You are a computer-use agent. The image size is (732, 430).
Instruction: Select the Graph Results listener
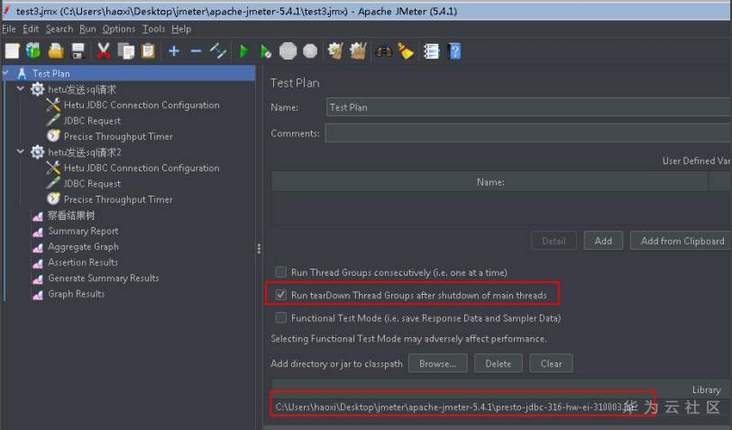[x=76, y=294]
